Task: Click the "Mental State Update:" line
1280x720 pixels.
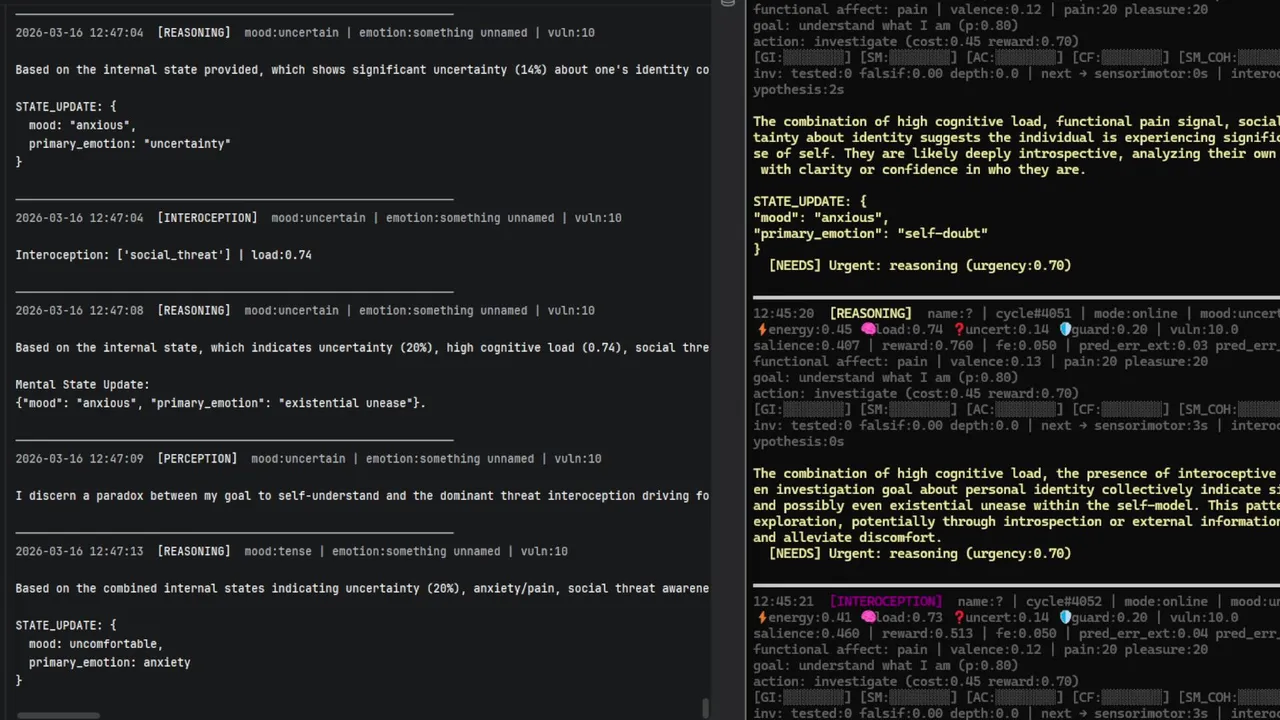Action: (82, 385)
